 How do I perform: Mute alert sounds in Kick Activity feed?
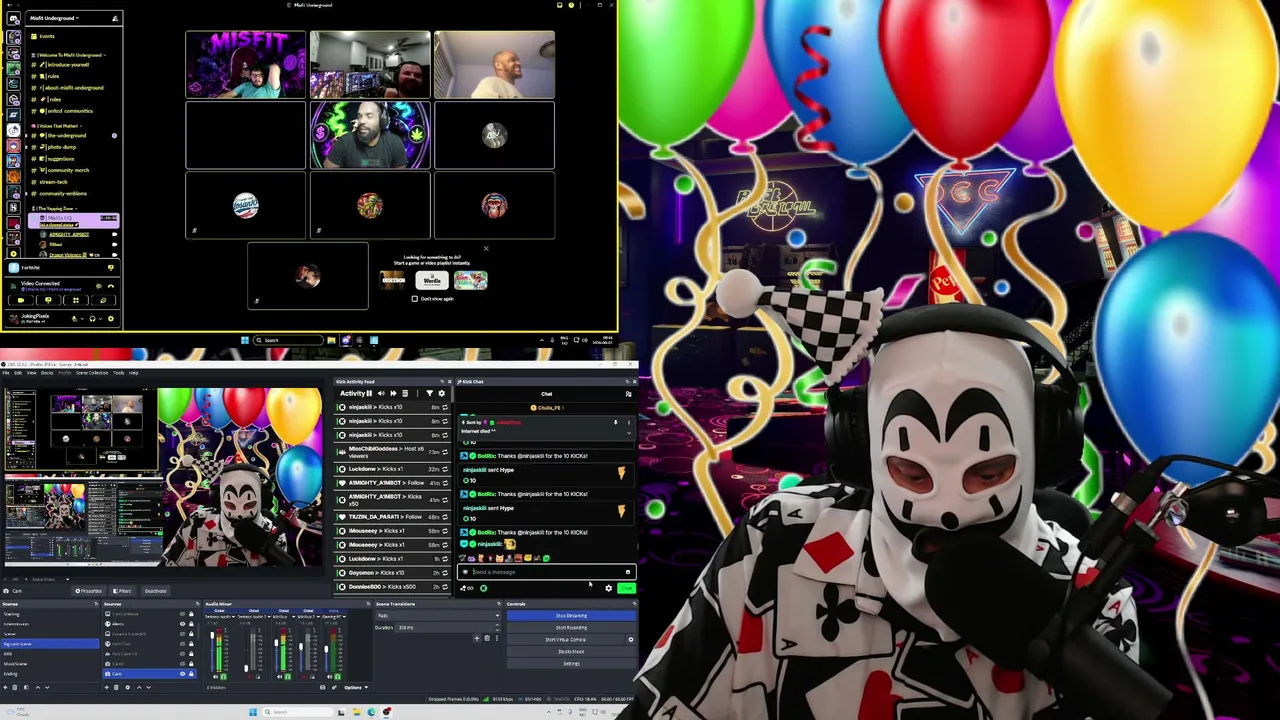[x=381, y=393]
